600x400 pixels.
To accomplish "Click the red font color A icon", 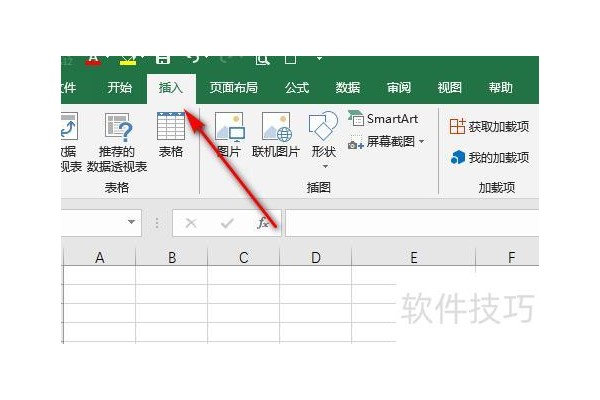I will [93, 60].
